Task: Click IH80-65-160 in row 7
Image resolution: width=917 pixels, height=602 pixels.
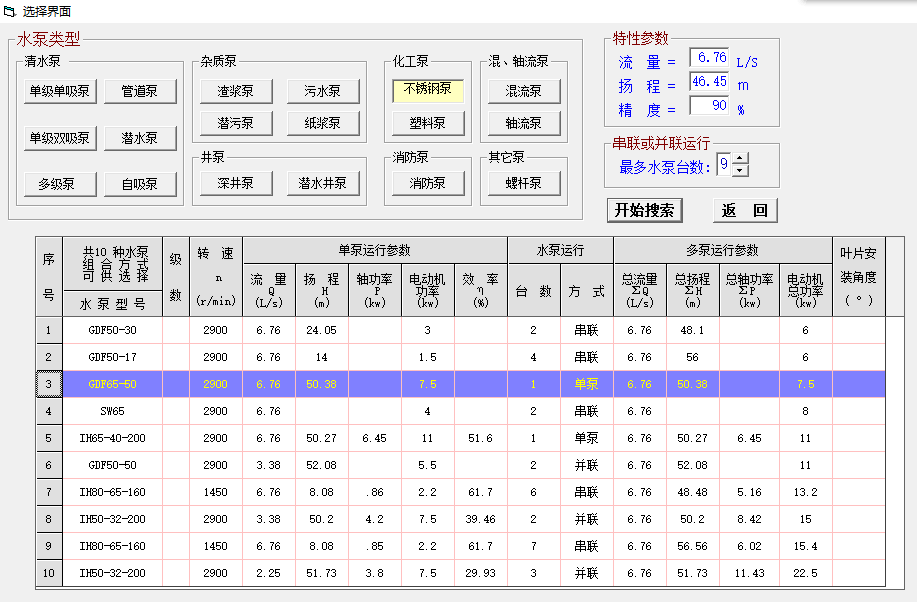Action: (112, 493)
